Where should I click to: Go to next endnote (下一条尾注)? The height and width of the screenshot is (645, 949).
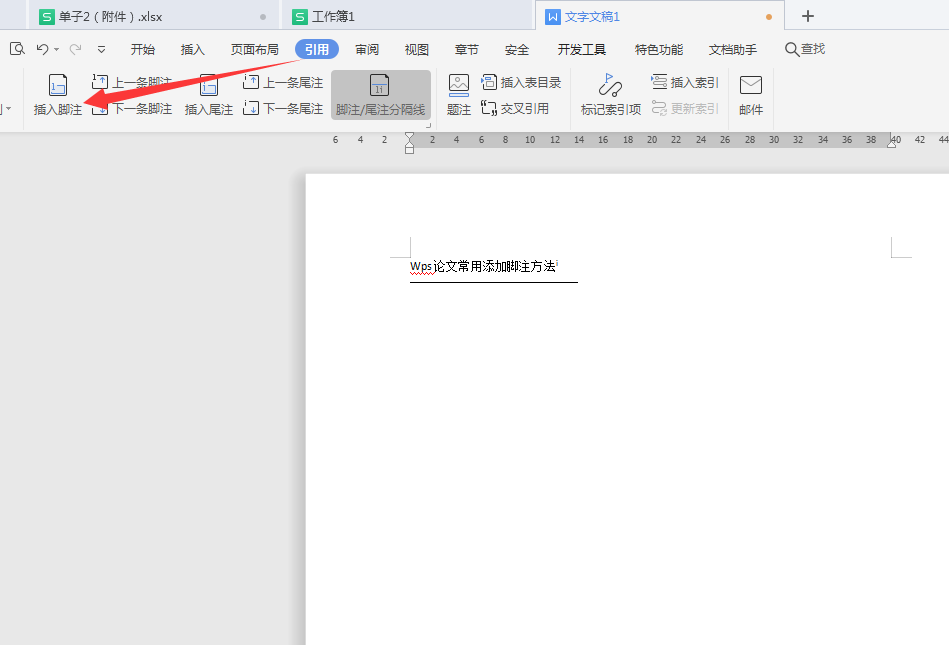pos(283,108)
